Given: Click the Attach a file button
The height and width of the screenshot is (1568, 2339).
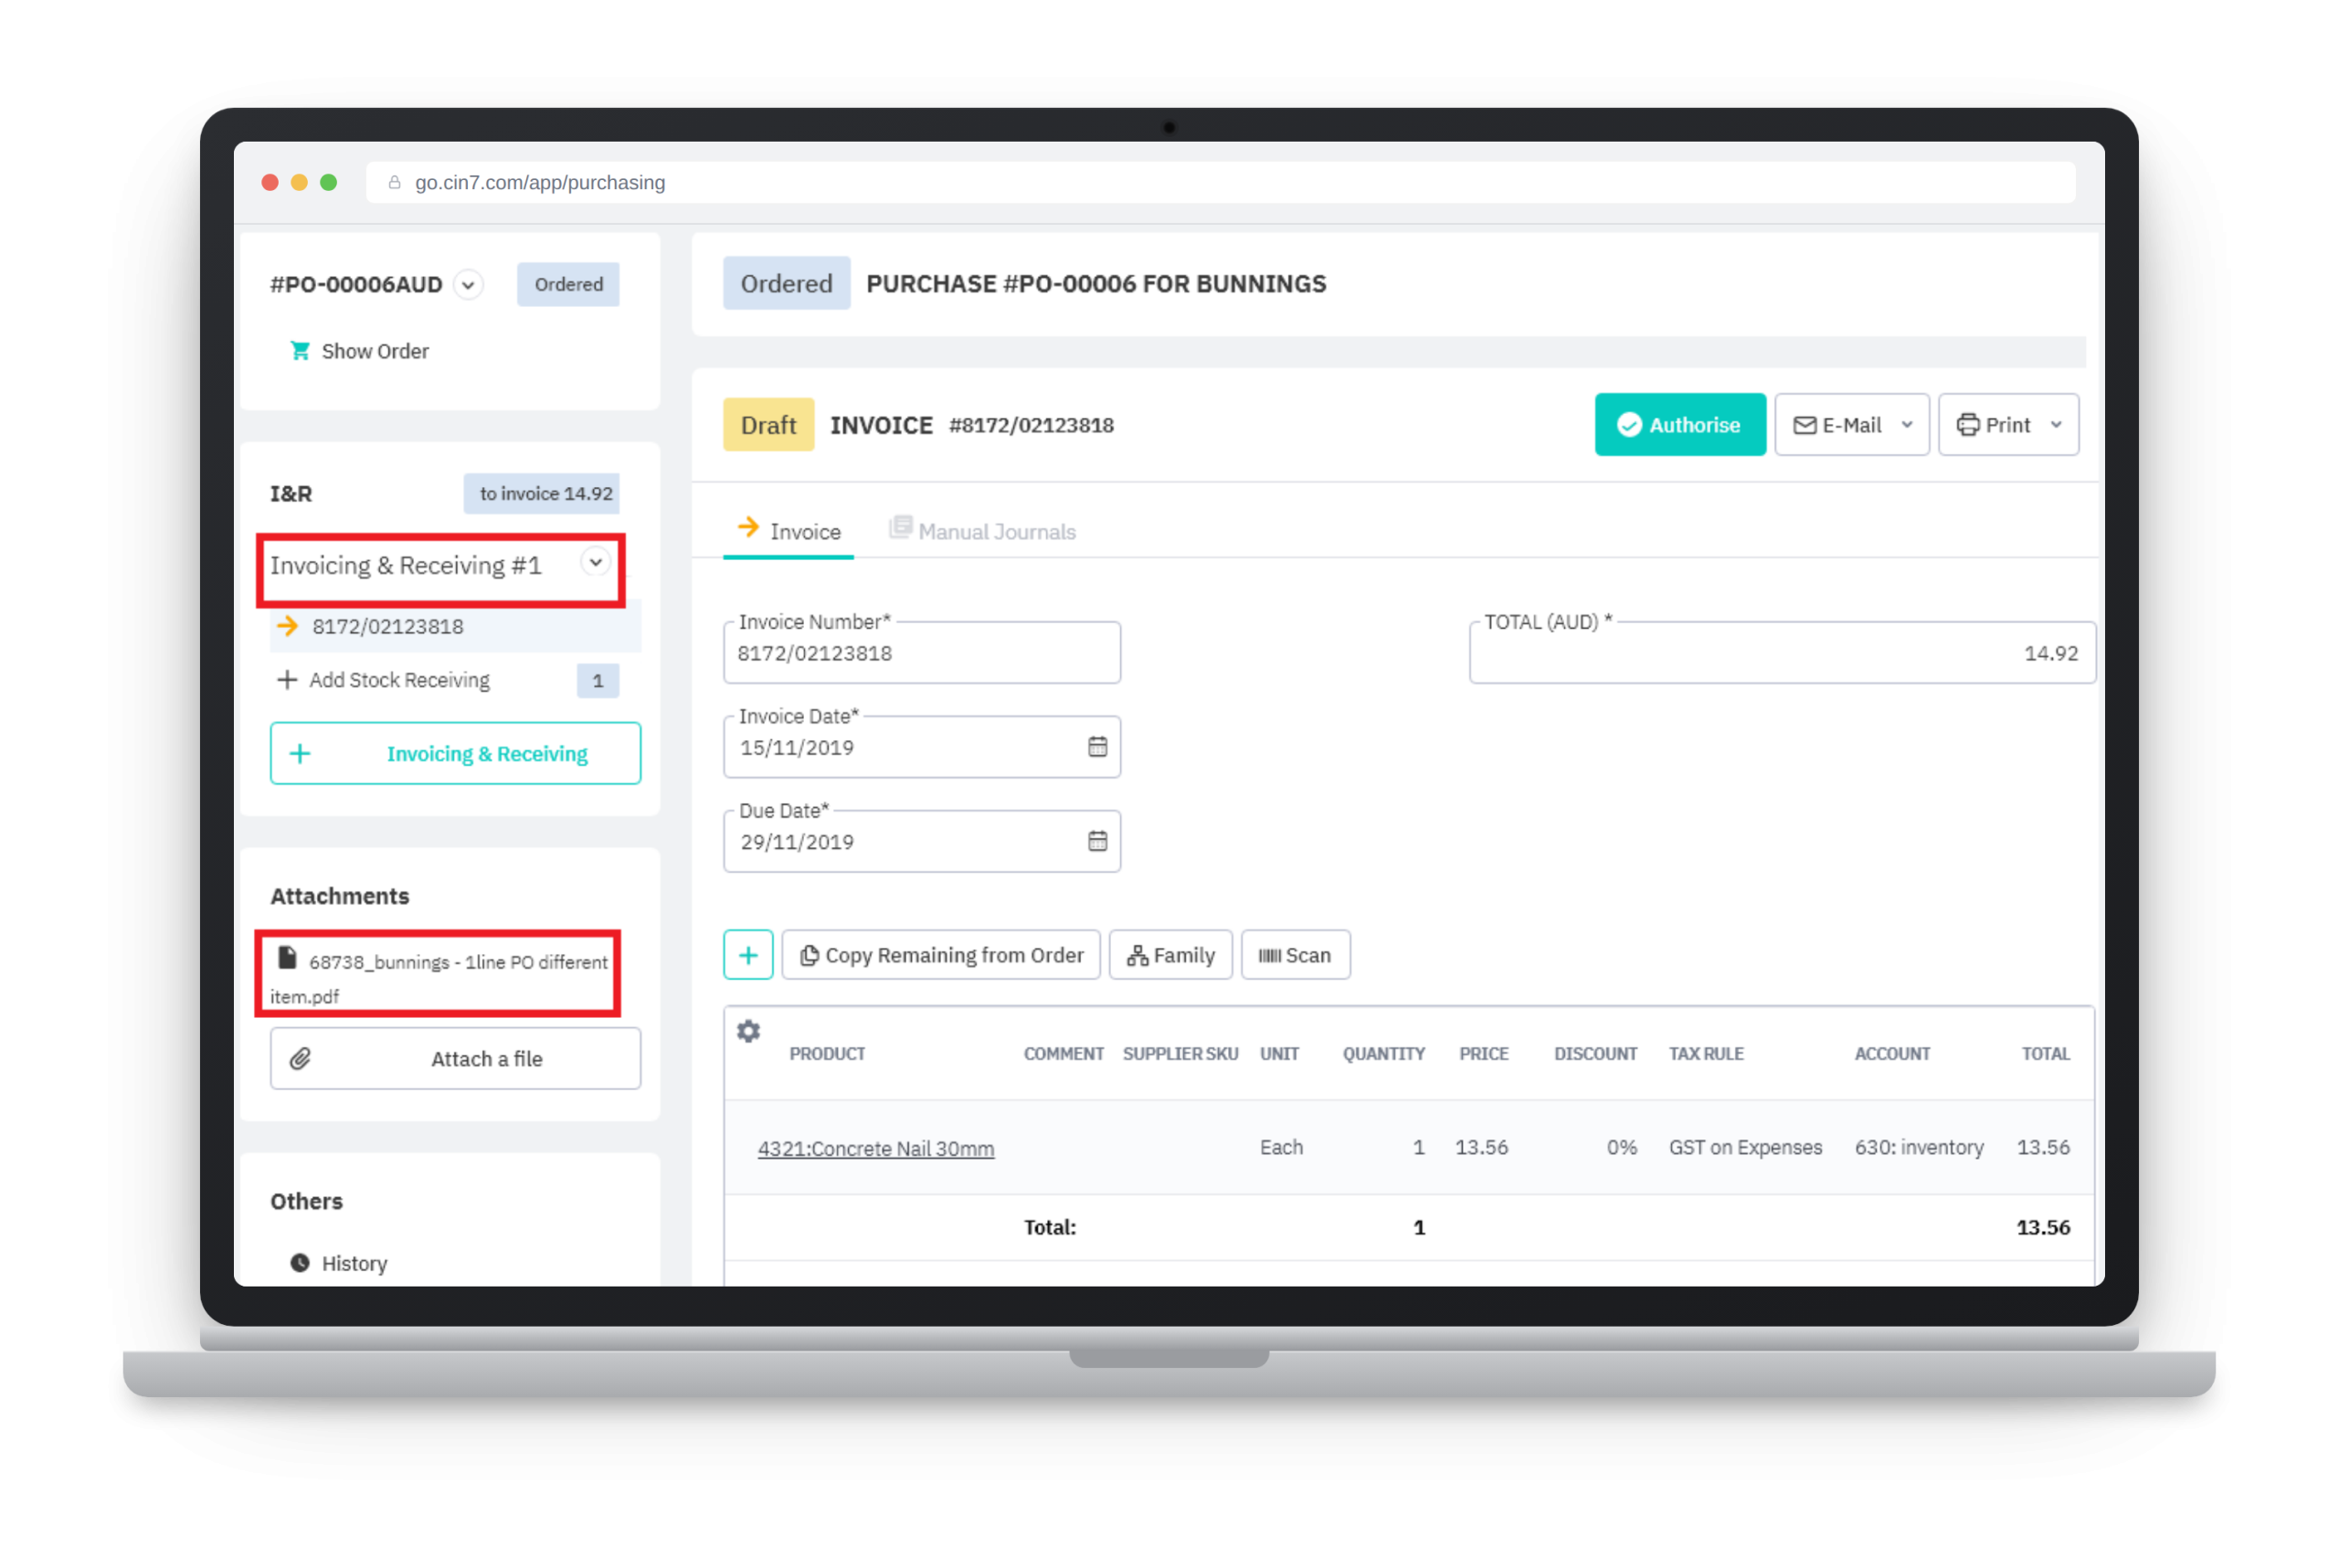Looking at the screenshot, I should point(455,1059).
